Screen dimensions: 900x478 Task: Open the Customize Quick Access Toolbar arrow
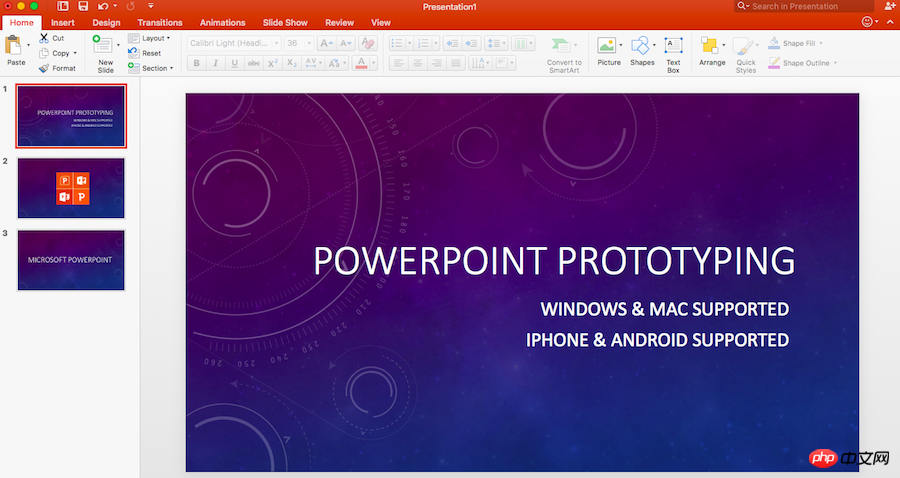(x=150, y=6)
